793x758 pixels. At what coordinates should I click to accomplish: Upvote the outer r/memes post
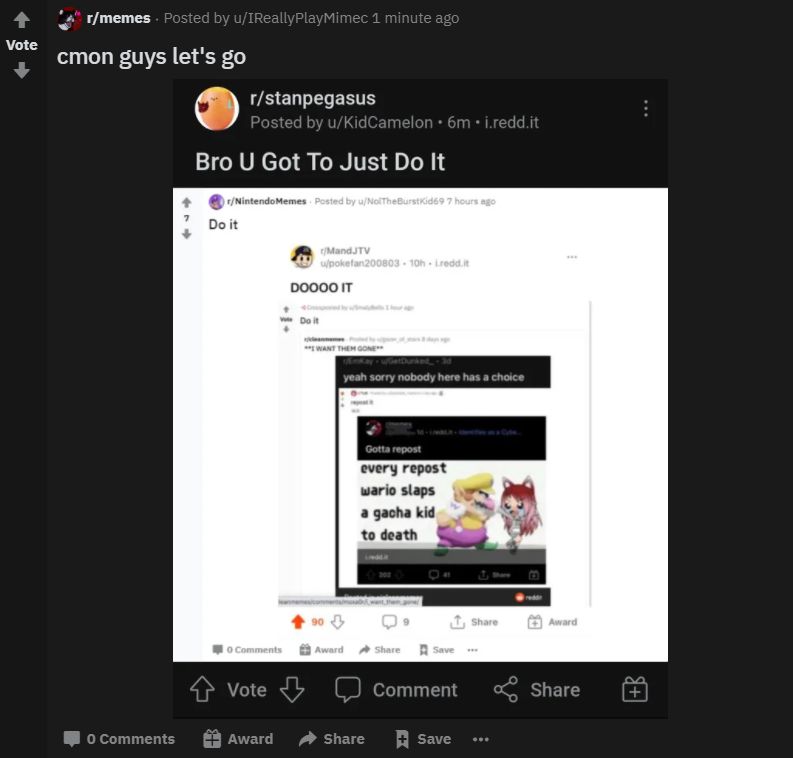pos(21,19)
